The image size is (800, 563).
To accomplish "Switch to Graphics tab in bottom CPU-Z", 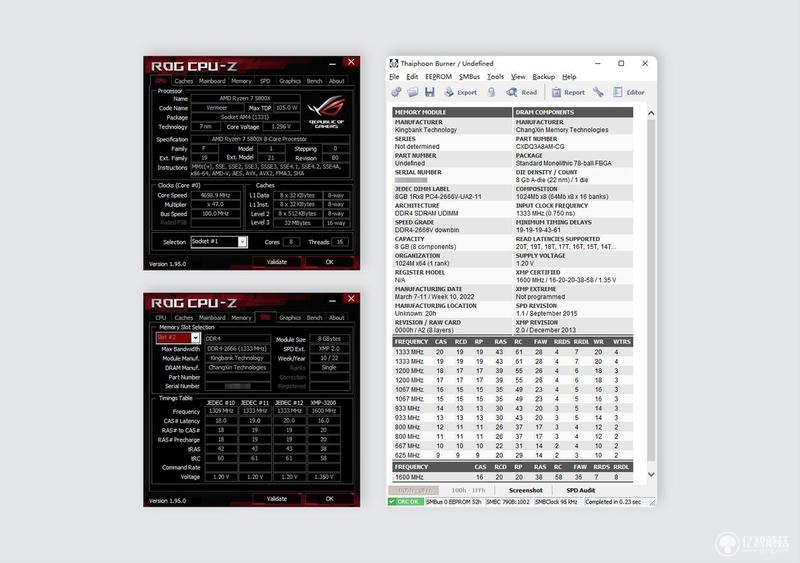I will click(x=290, y=317).
